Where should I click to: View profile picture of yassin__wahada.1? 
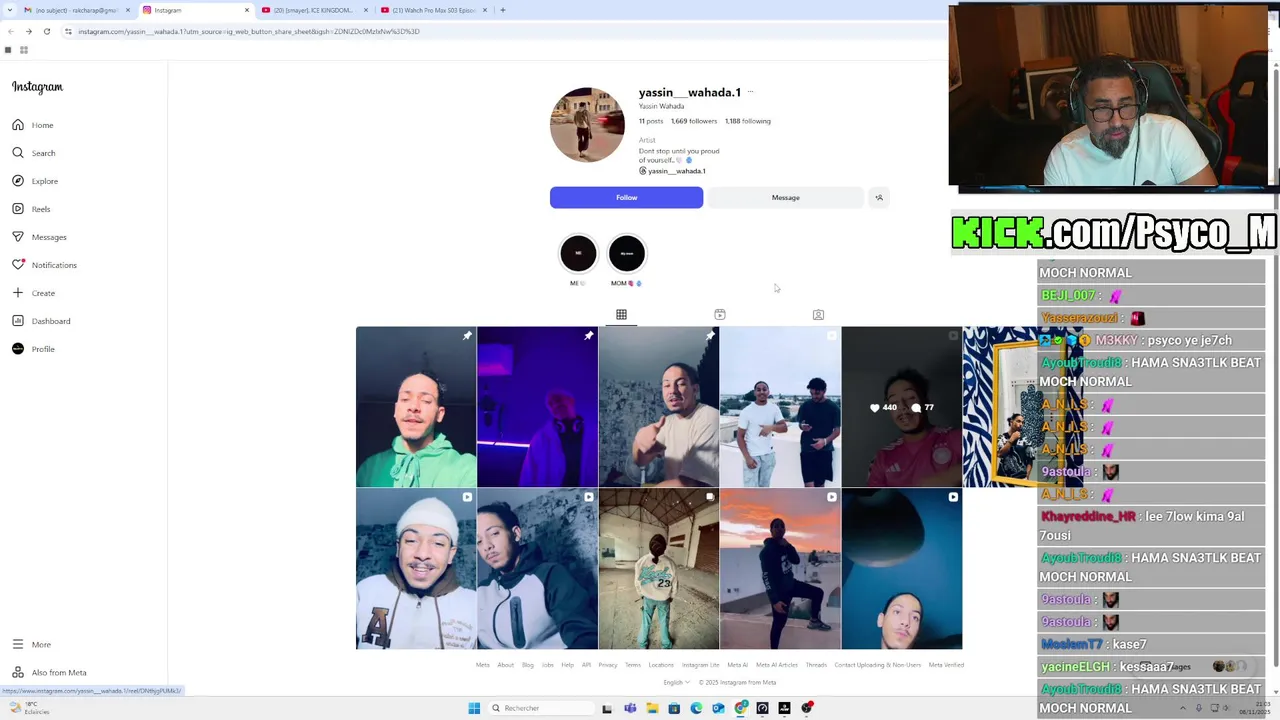[x=587, y=125]
